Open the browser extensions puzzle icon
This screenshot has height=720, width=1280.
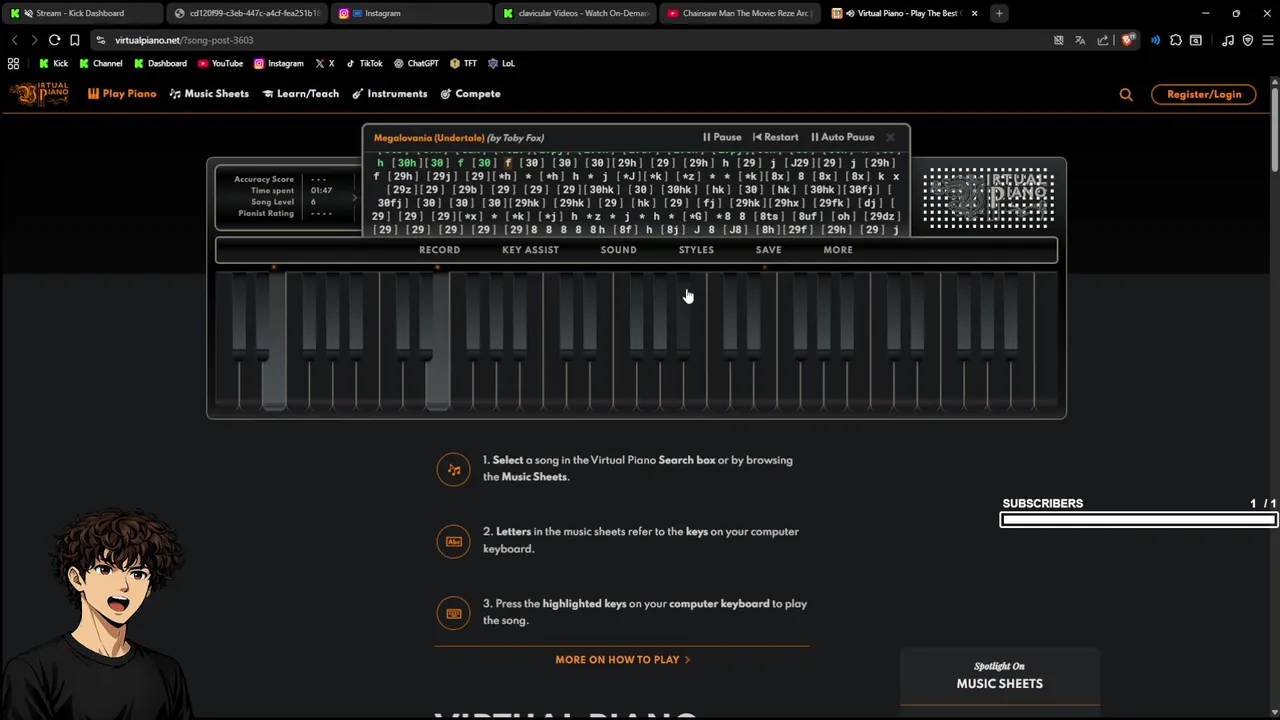tap(1176, 40)
